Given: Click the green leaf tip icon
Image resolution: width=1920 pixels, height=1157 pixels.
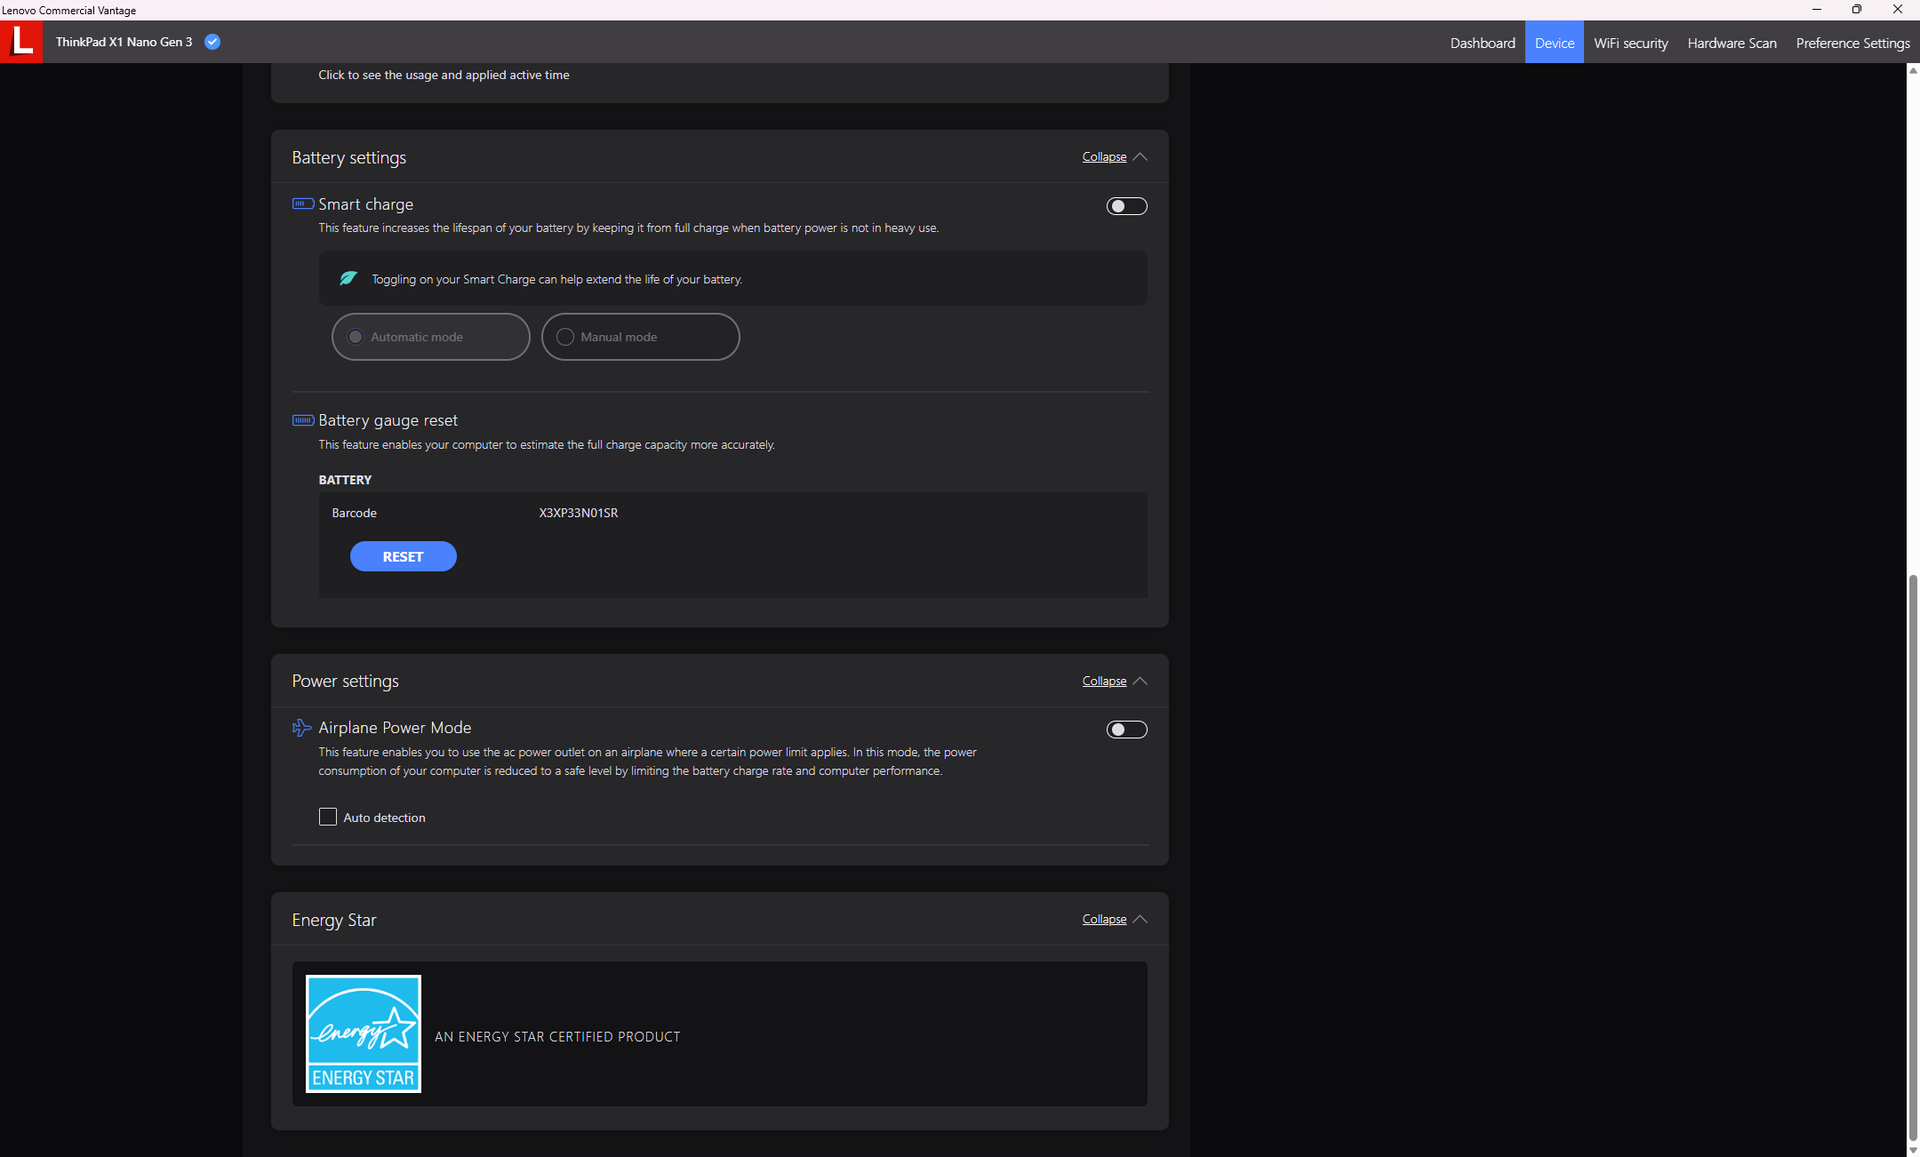Looking at the screenshot, I should [x=348, y=278].
